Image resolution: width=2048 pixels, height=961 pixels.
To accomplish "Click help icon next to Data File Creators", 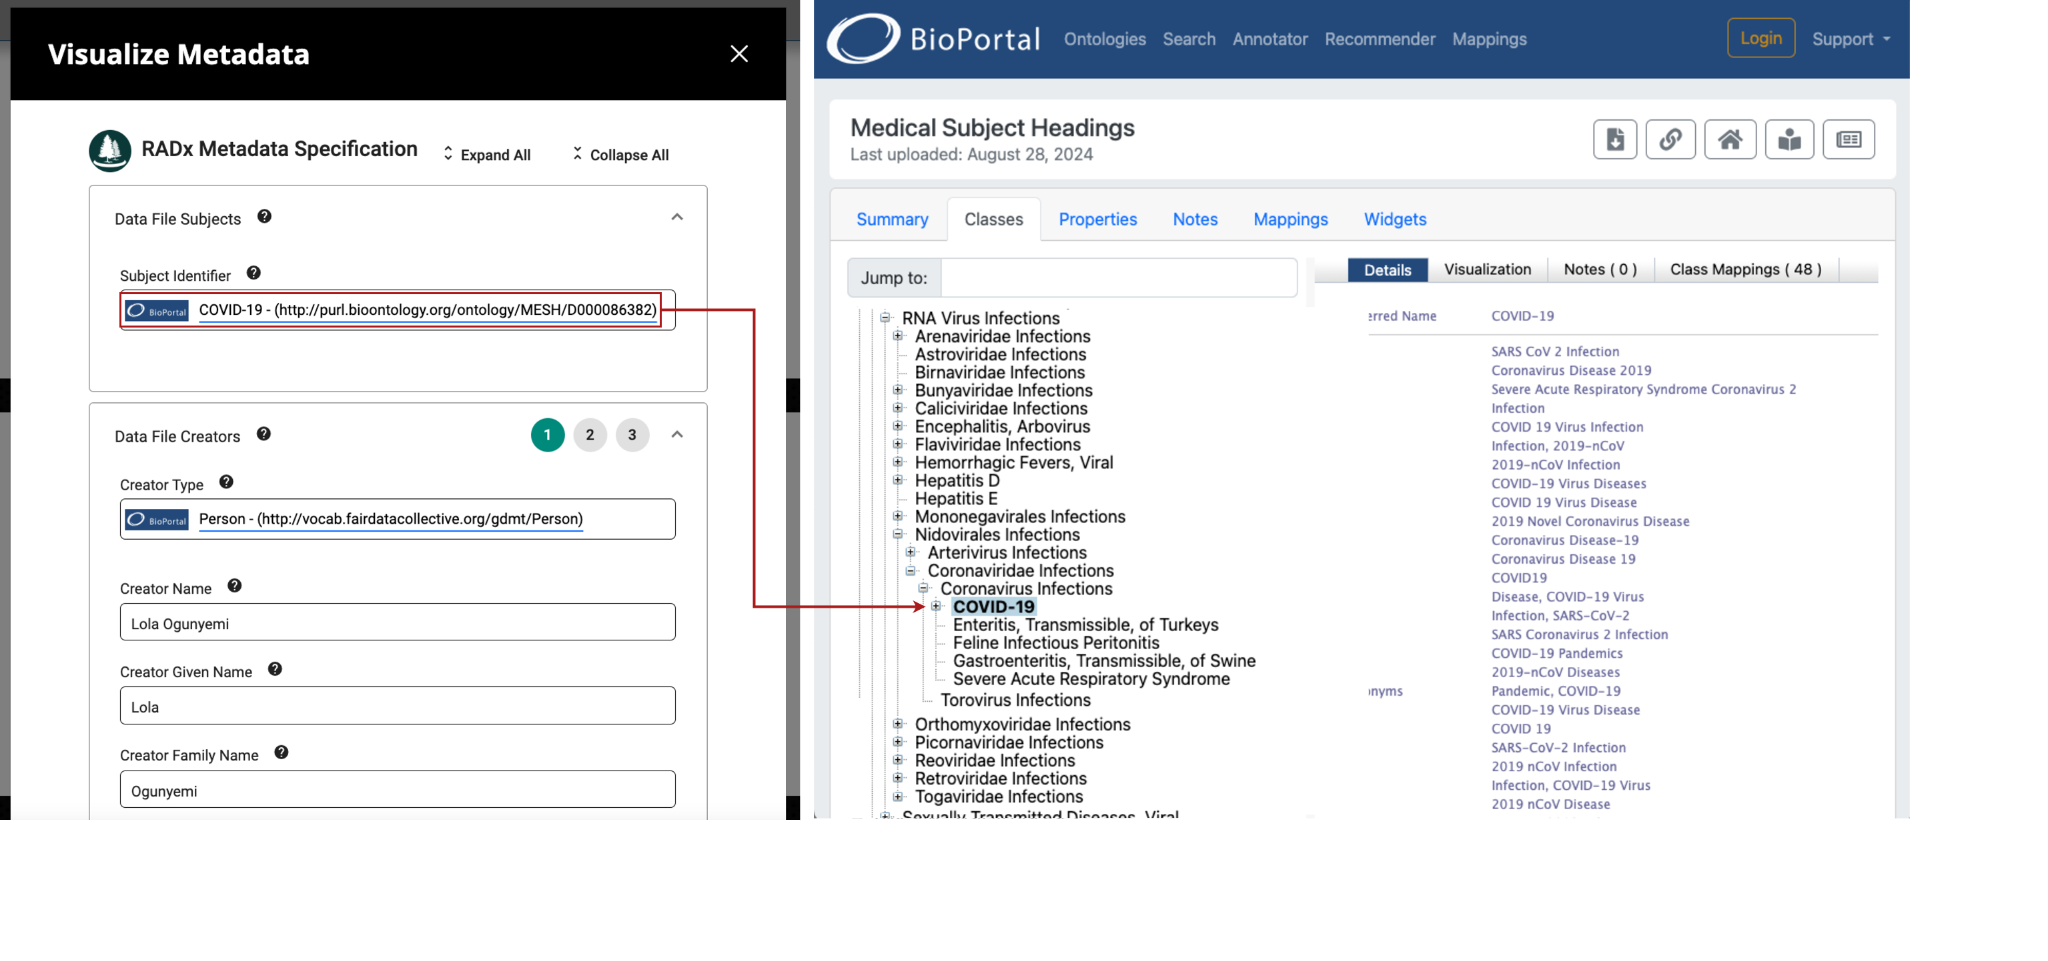I will click(x=264, y=434).
